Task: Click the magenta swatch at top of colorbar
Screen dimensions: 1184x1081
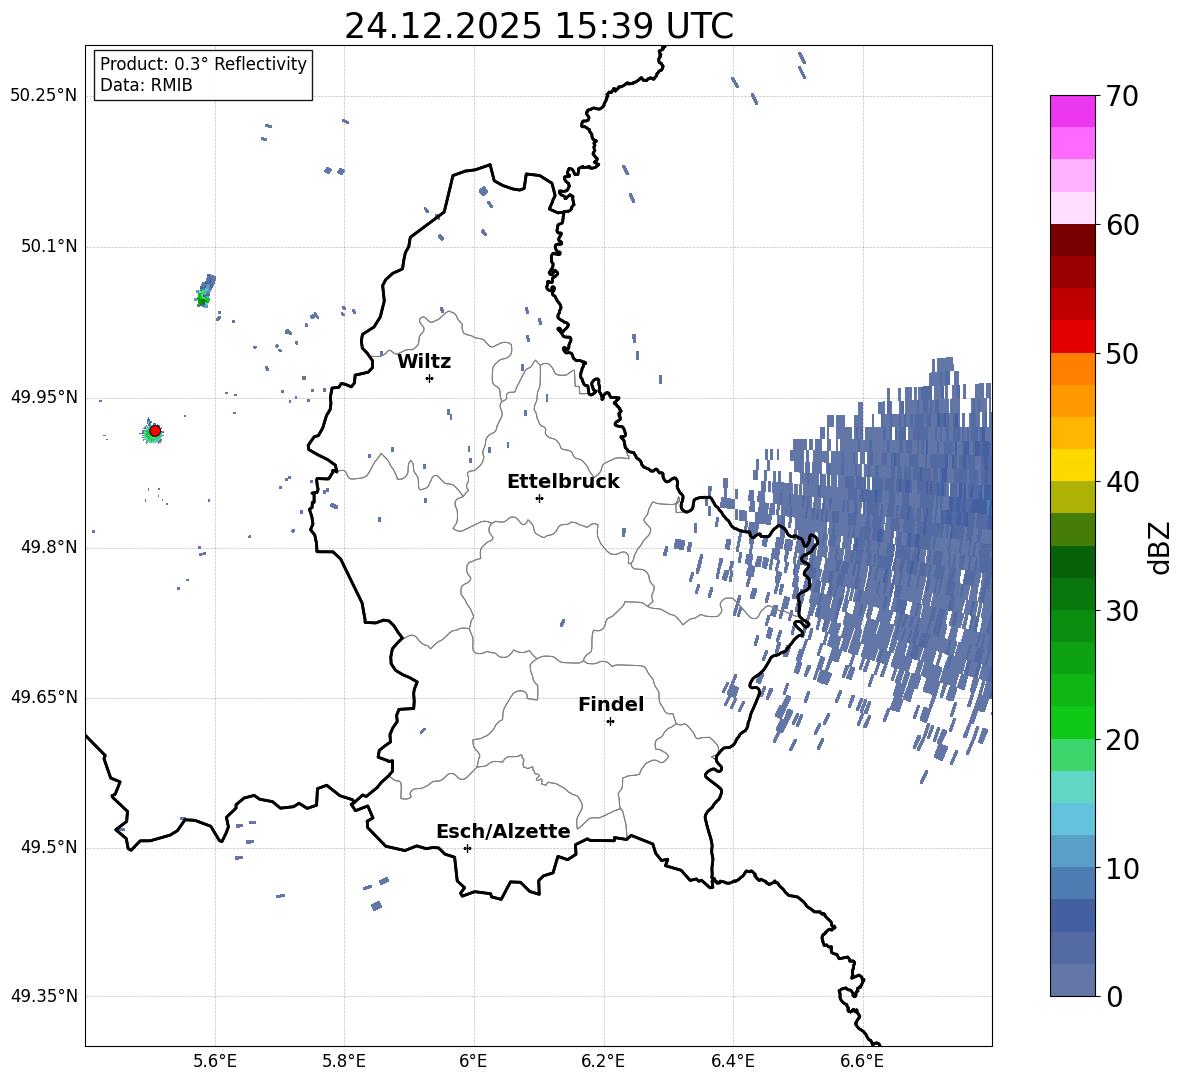Action: (1073, 111)
